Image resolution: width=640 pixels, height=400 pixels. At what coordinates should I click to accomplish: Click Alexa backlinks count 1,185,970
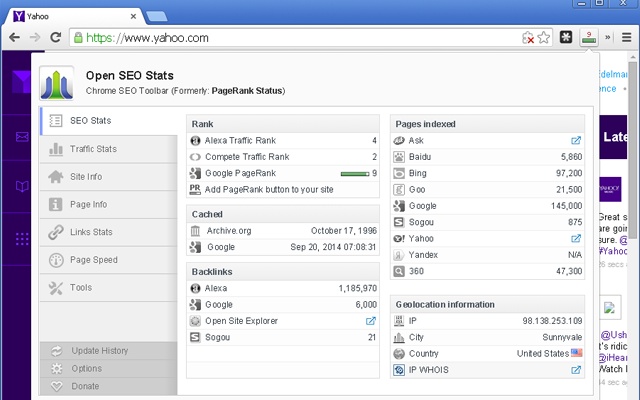tap(358, 288)
